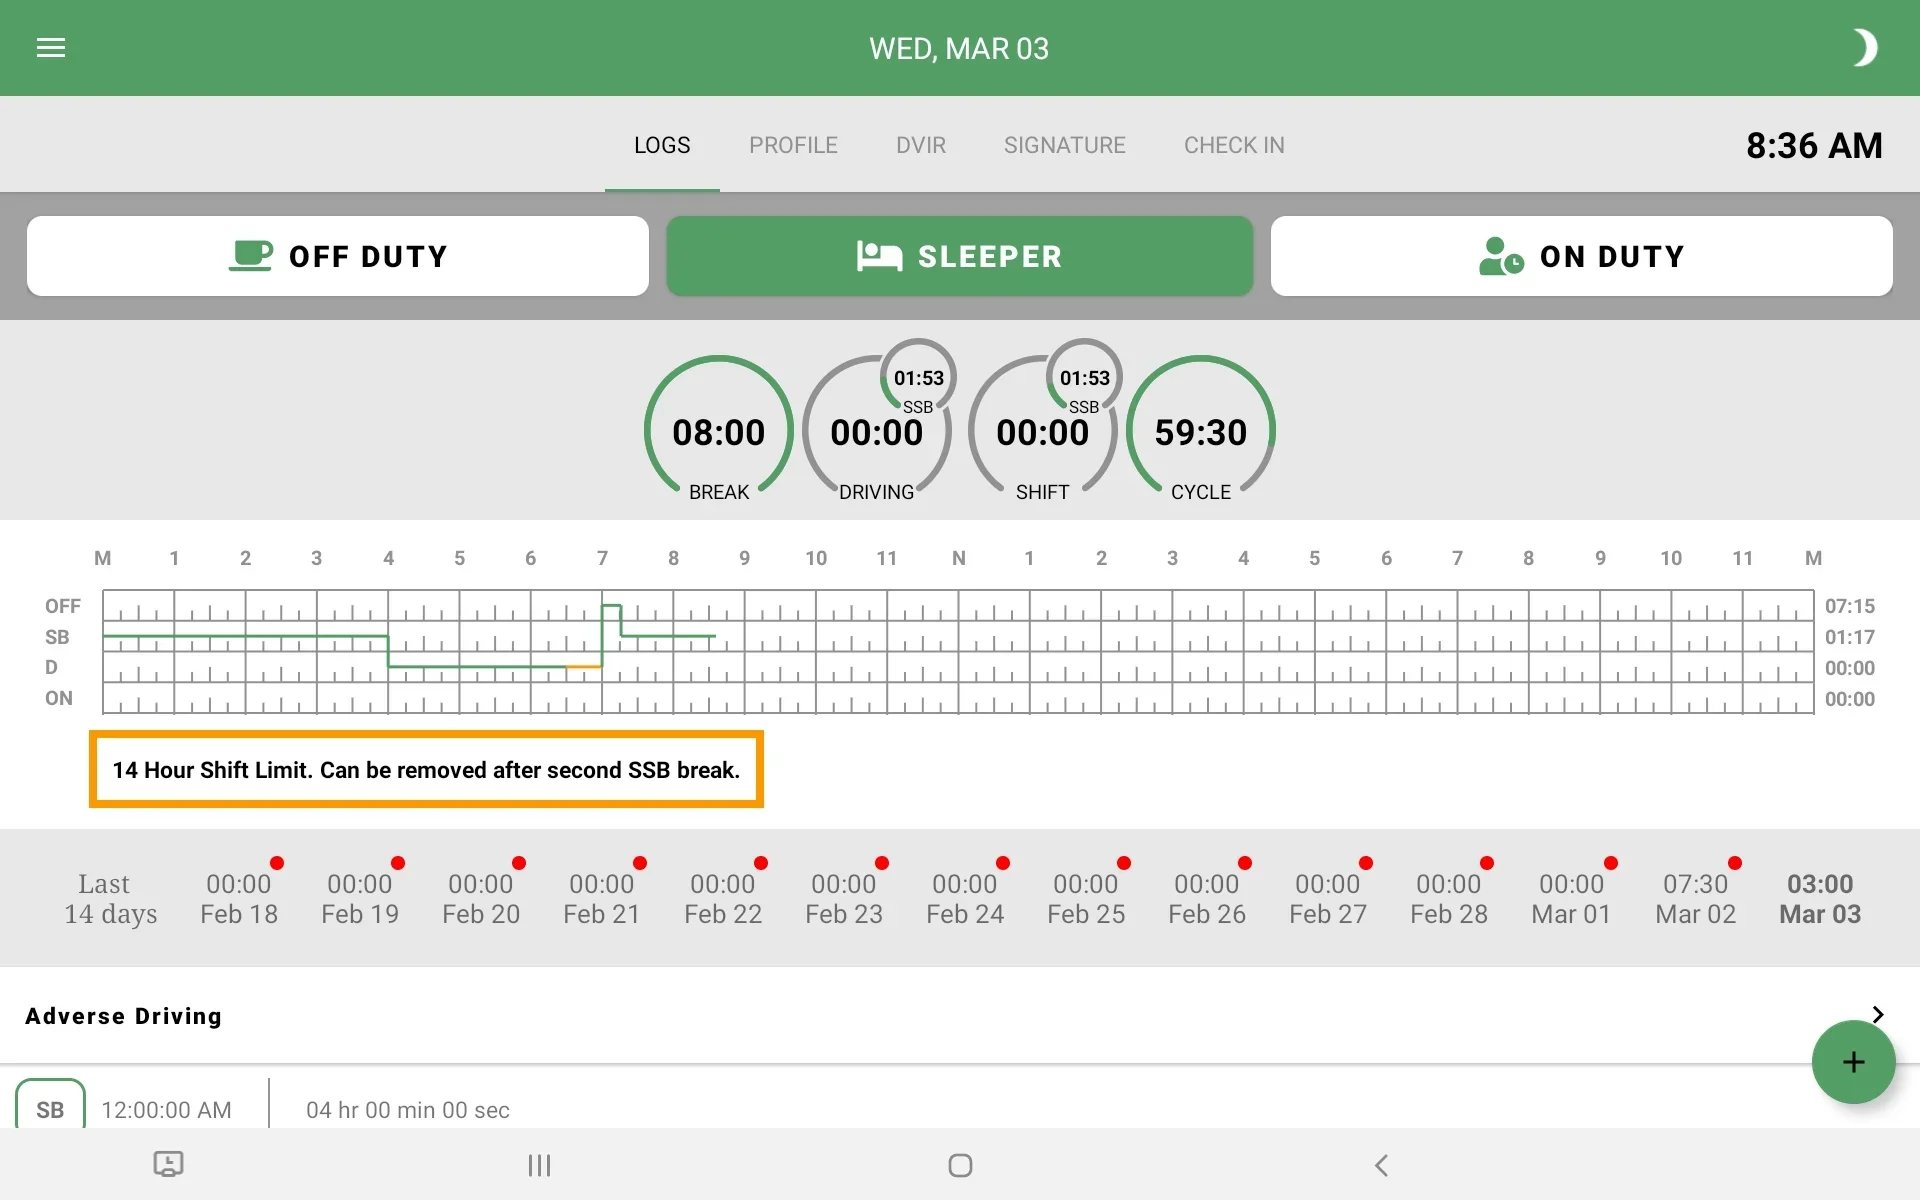Change status to On Duty
Screen dimensions: 1920x1200
1581,256
